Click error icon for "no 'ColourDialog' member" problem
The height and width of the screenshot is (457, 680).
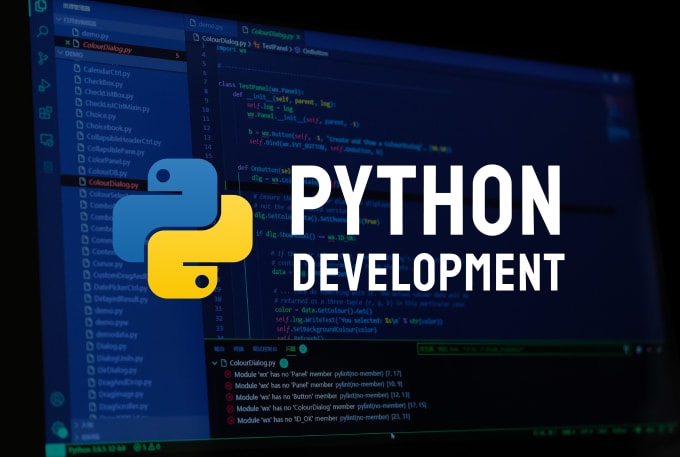pyautogui.click(x=230, y=408)
